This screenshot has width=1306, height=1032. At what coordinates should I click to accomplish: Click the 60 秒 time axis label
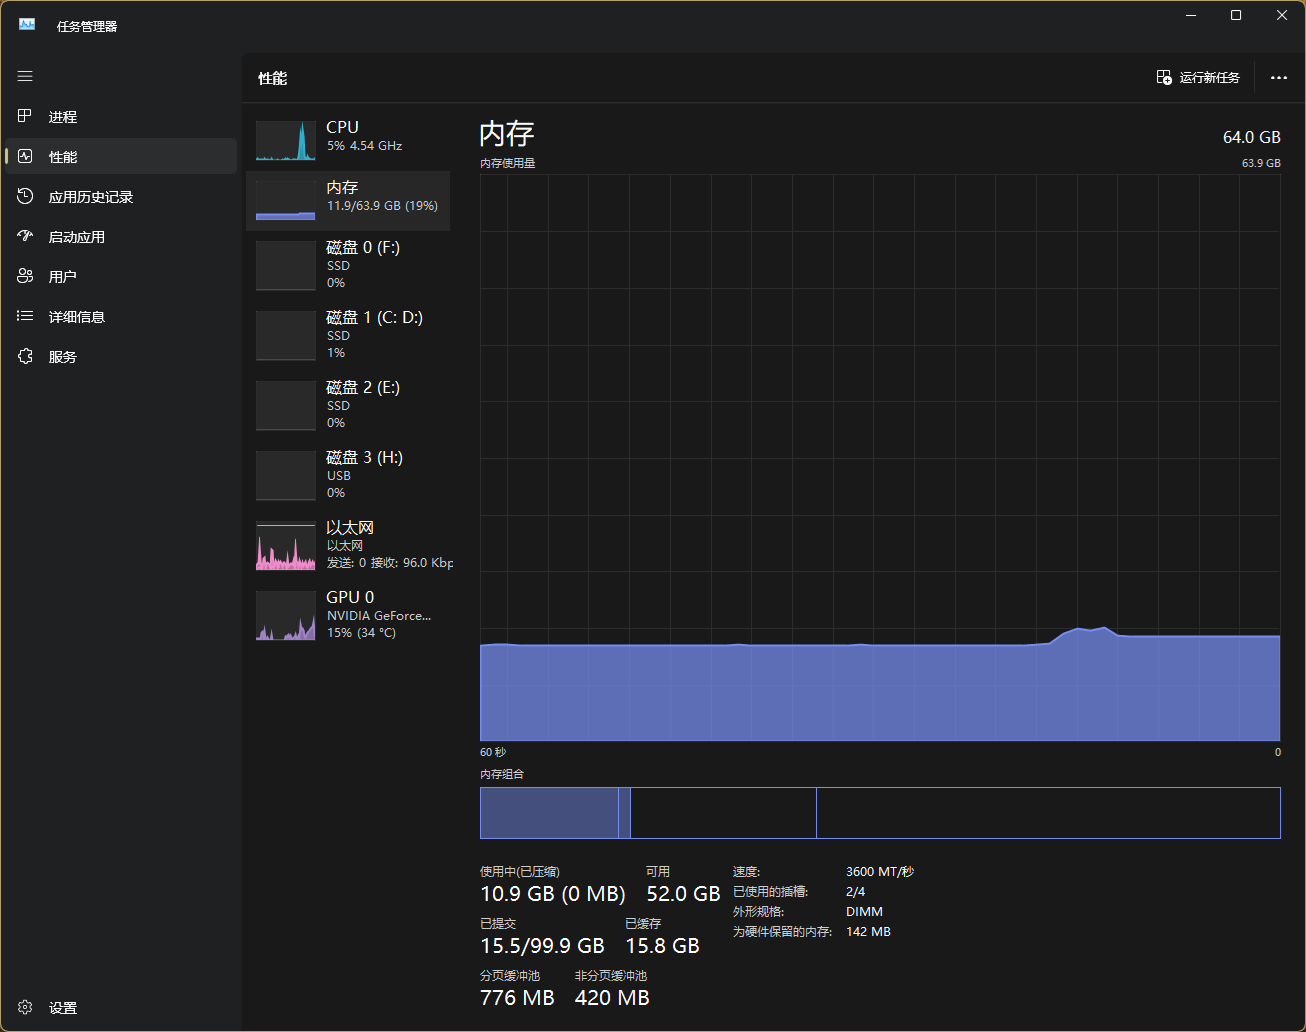[493, 752]
